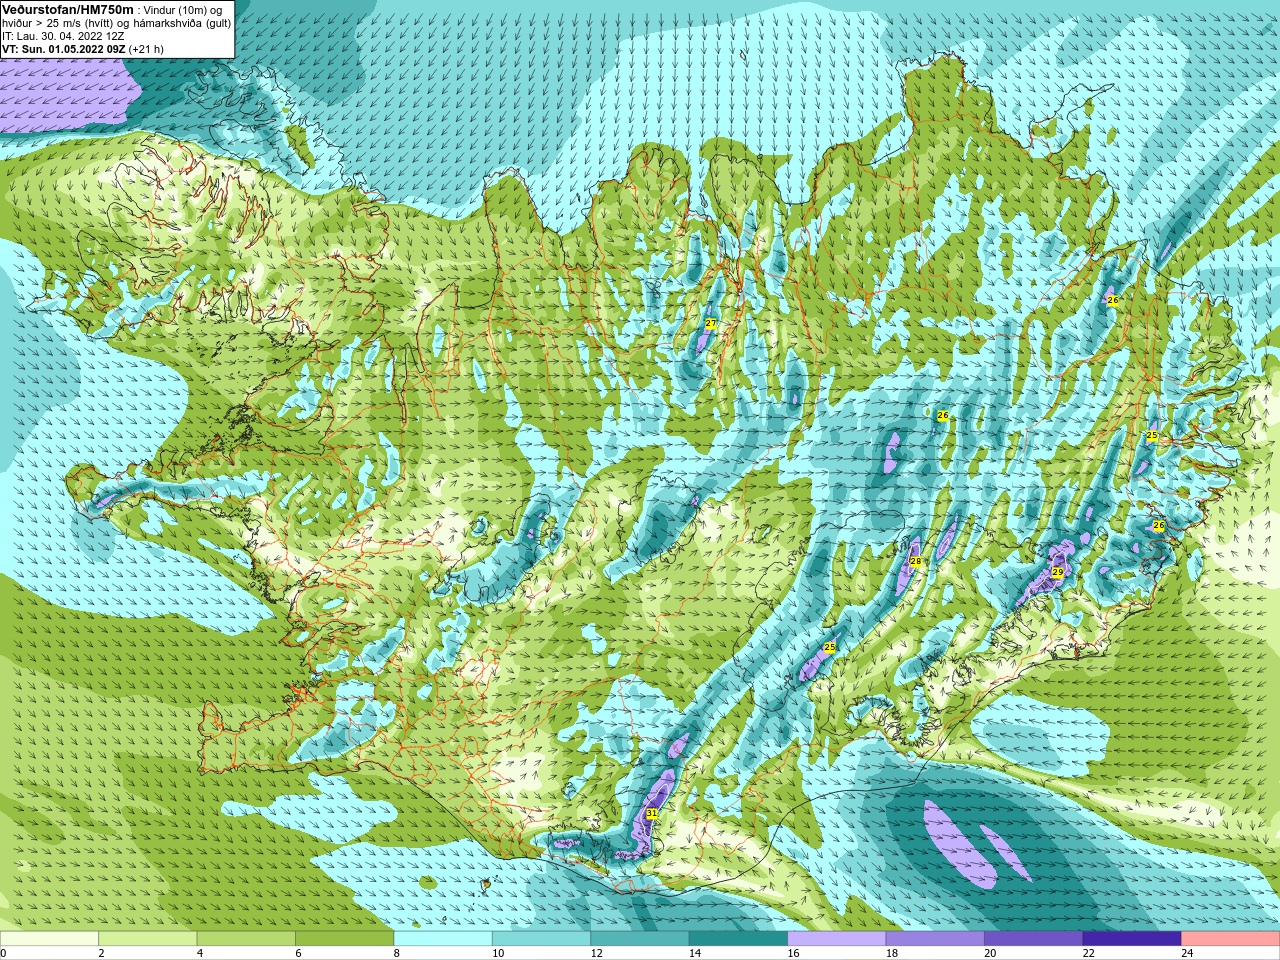Click the legend swatch between 12 and 14

[640, 939]
